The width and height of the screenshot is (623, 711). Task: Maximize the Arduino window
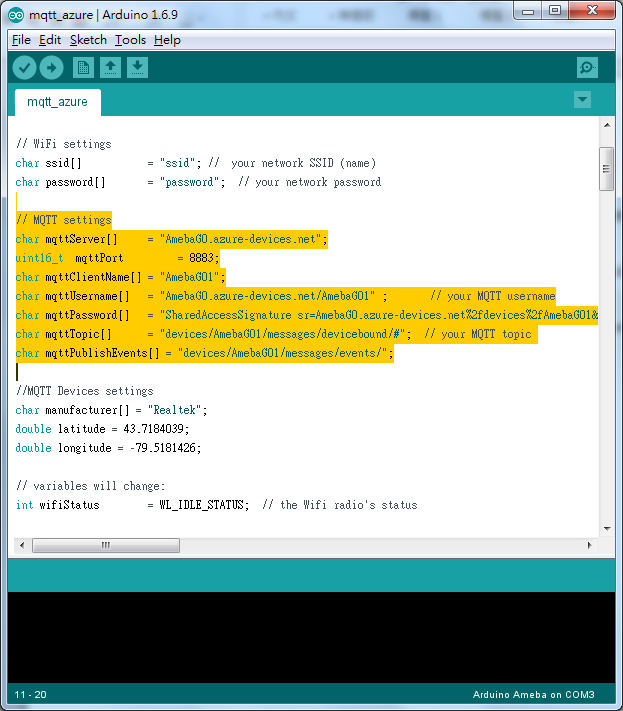pos(555,11)
